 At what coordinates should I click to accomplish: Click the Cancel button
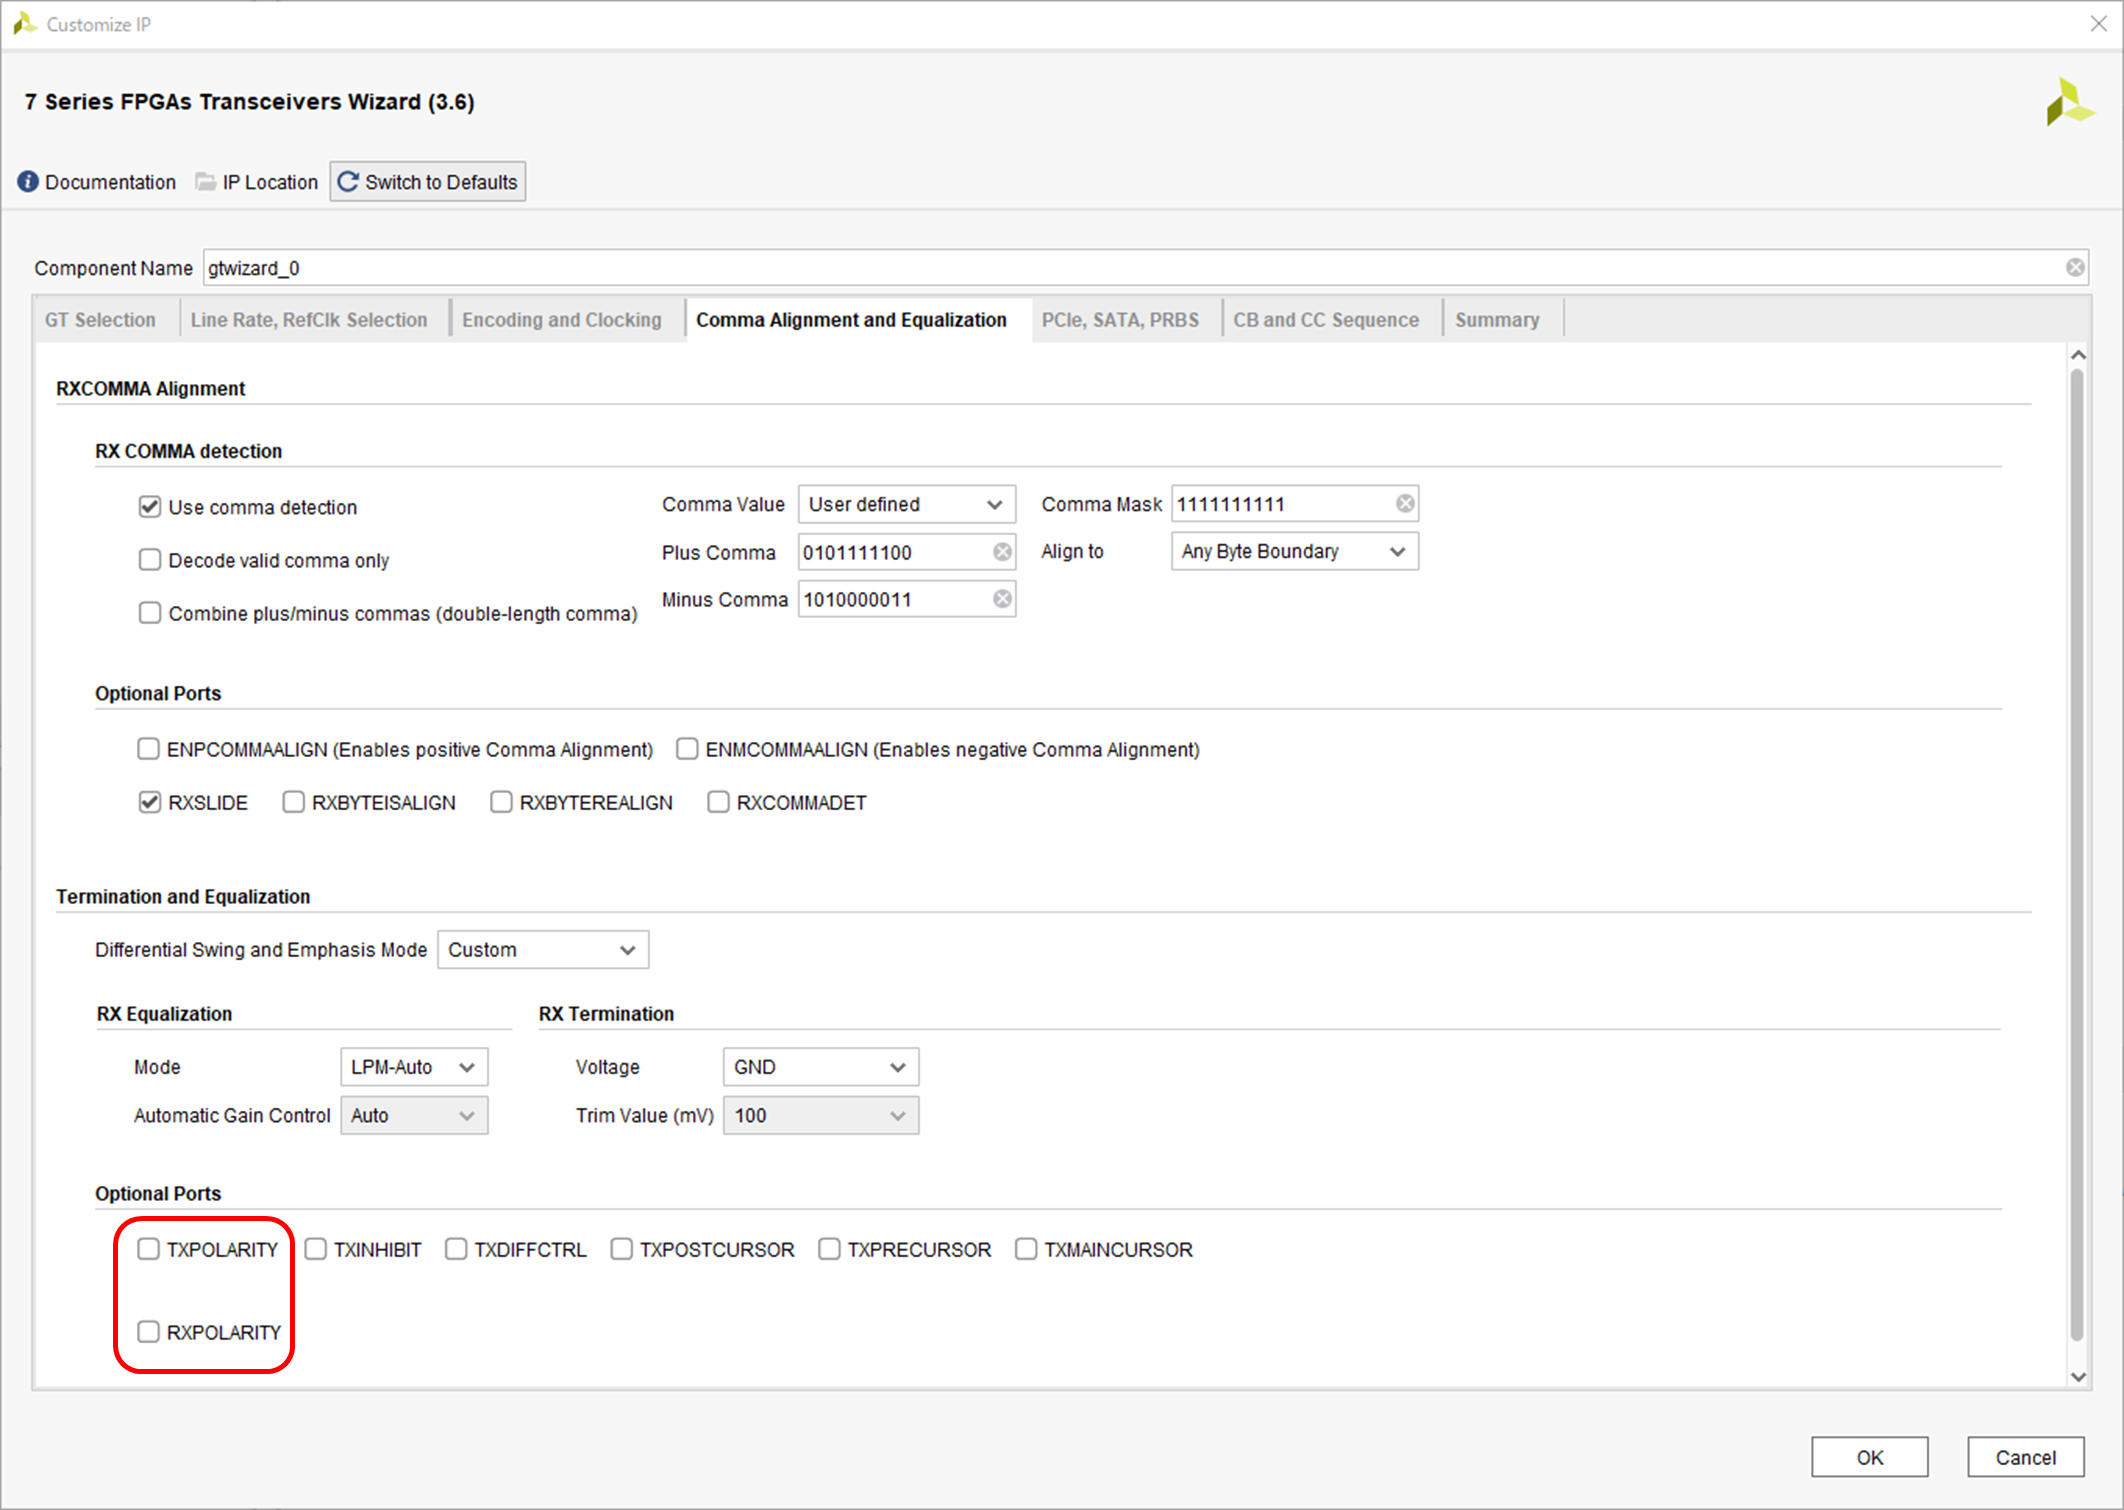(x=2026, y=1457)
